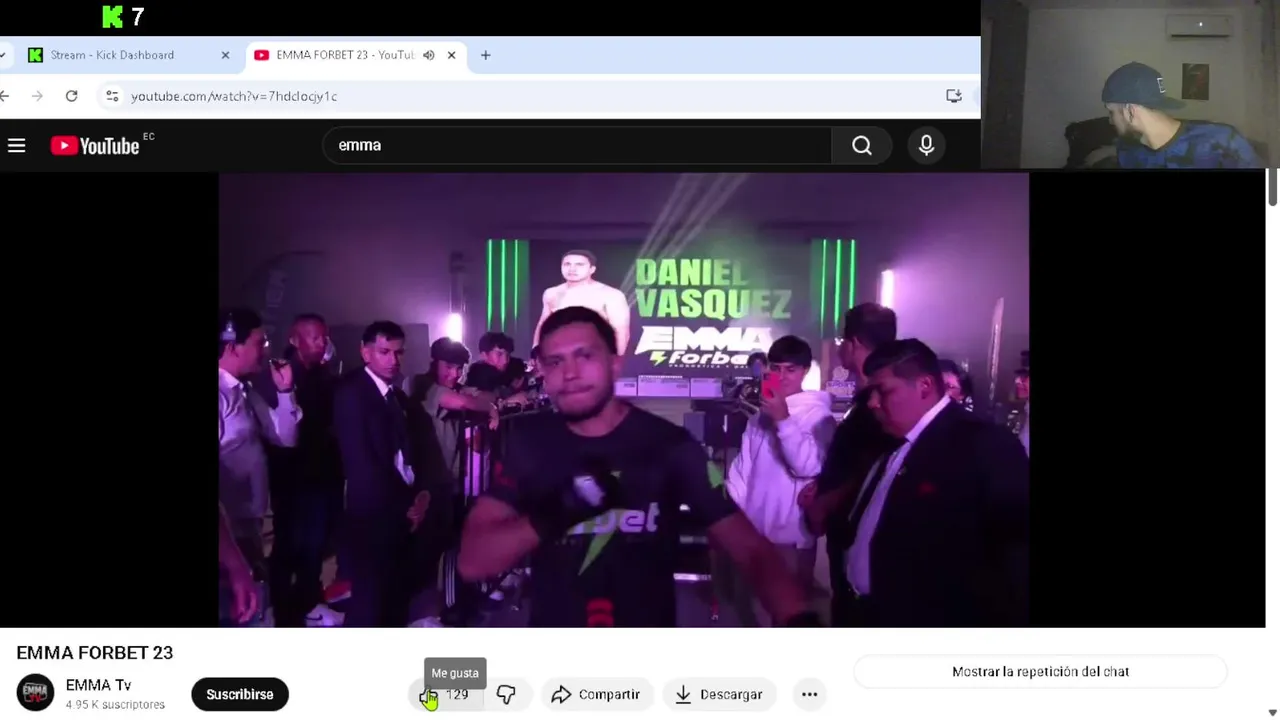Screen dimensions: 1280x720
Task: Go back with browser back arrow
Action: (5, 96)
